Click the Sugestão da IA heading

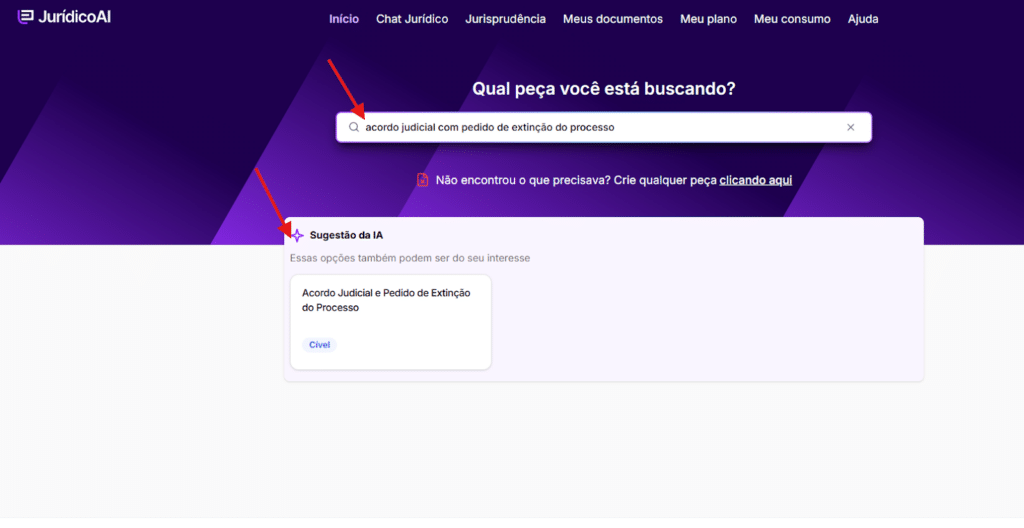click(x=346, y=236)
